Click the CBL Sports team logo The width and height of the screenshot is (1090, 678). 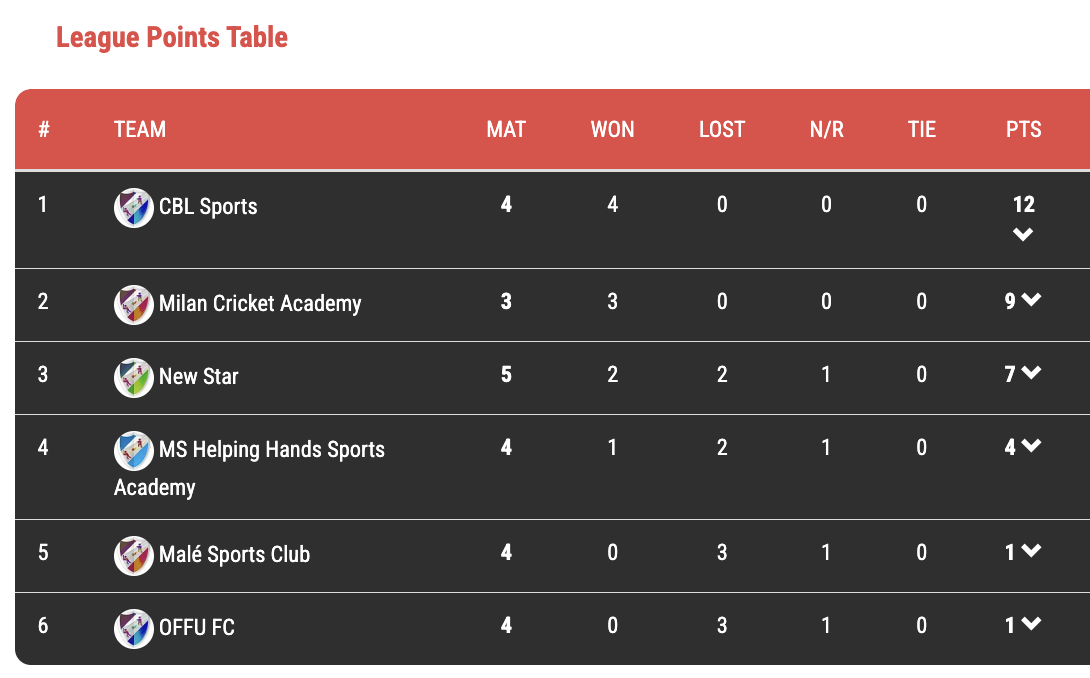pyautogui.click(x=134, y=207)
